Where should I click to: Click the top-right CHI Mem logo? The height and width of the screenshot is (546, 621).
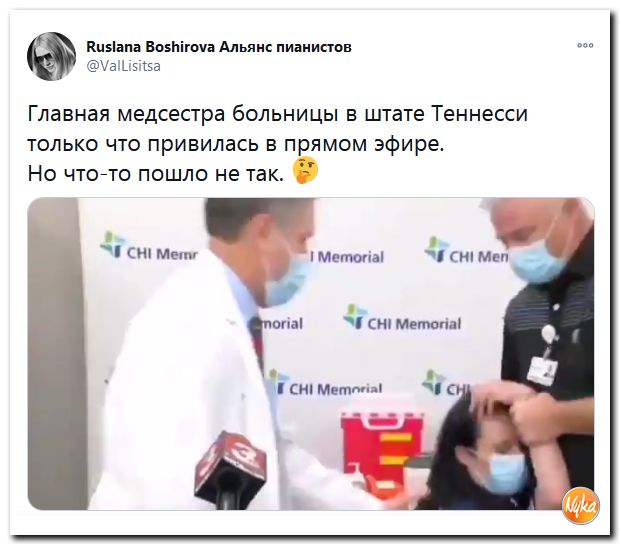466,251
